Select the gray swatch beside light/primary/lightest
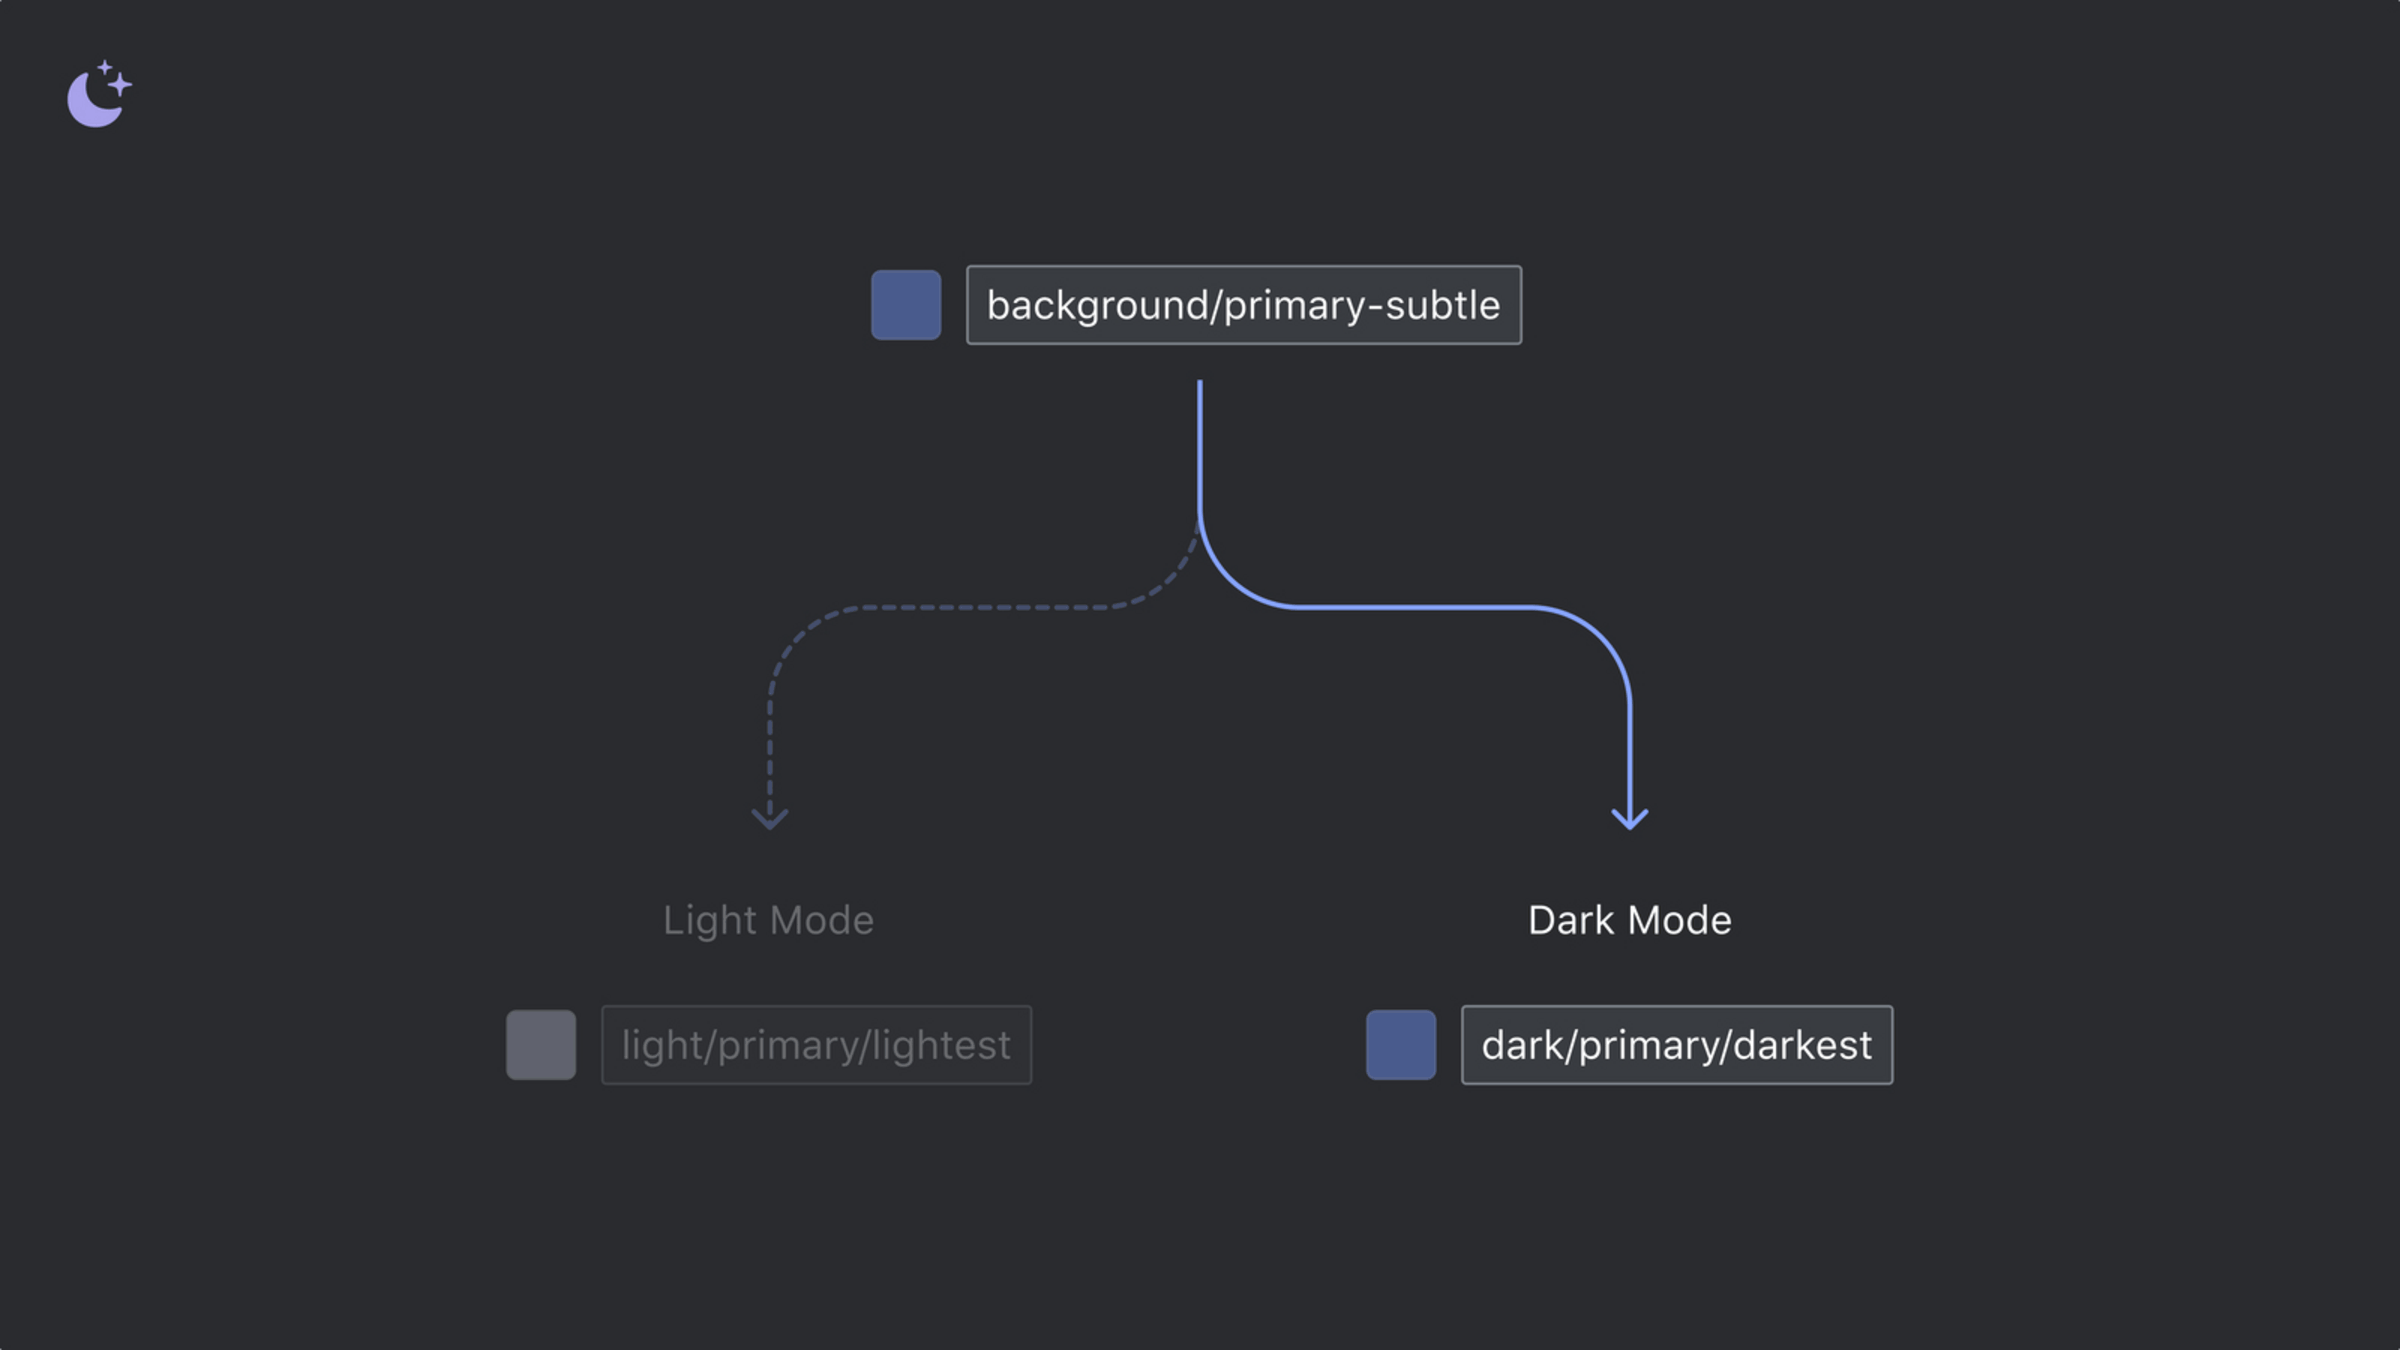The height and width of the screenshot is (1350, 2400). click(x=540, y=1045)
